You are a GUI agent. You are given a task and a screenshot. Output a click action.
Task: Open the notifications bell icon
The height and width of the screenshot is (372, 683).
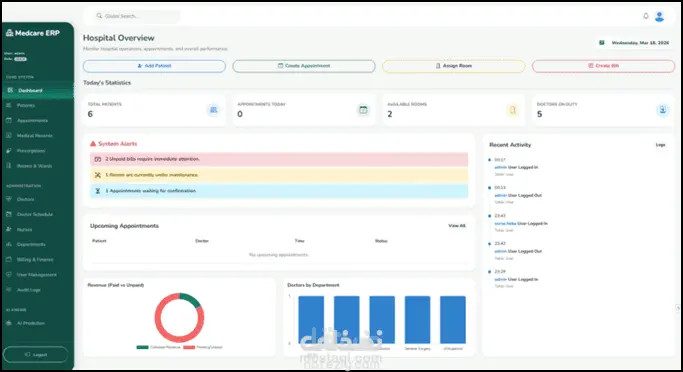click(646, 16)
